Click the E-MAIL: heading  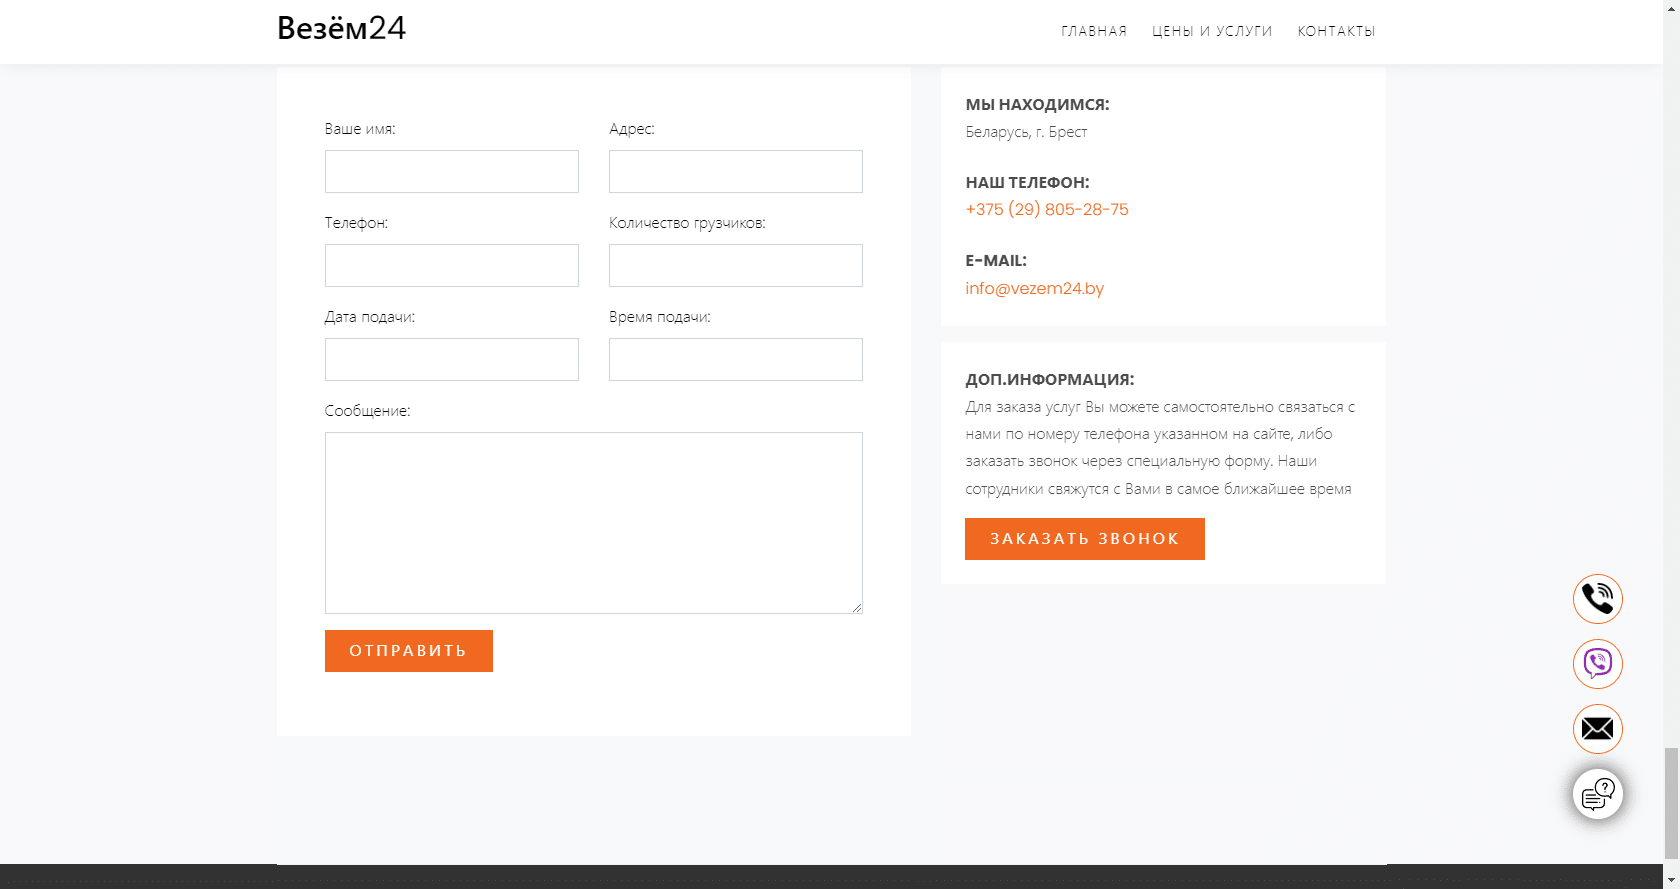[996, 260]
